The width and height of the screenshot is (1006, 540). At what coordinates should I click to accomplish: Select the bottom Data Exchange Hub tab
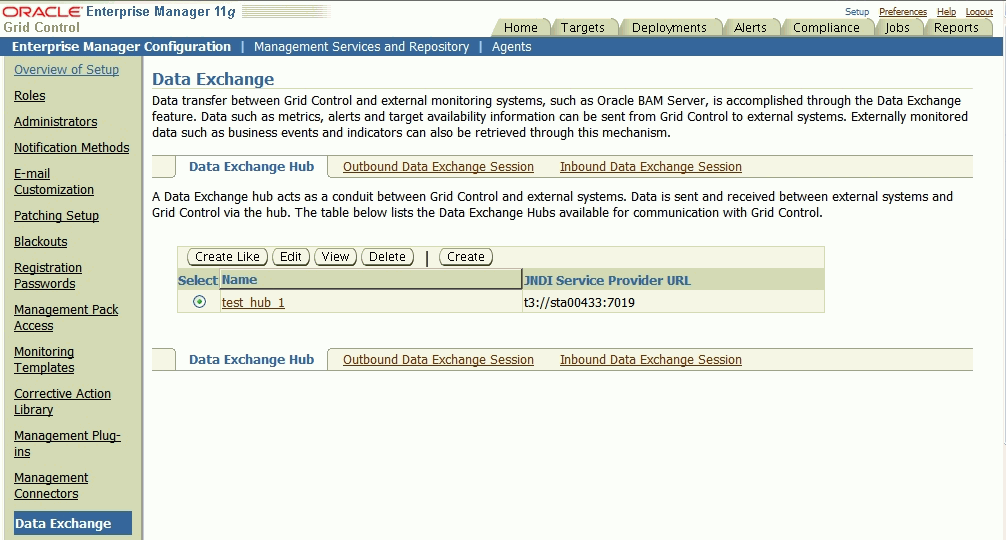pyautogui.click(x=252, y=360)
